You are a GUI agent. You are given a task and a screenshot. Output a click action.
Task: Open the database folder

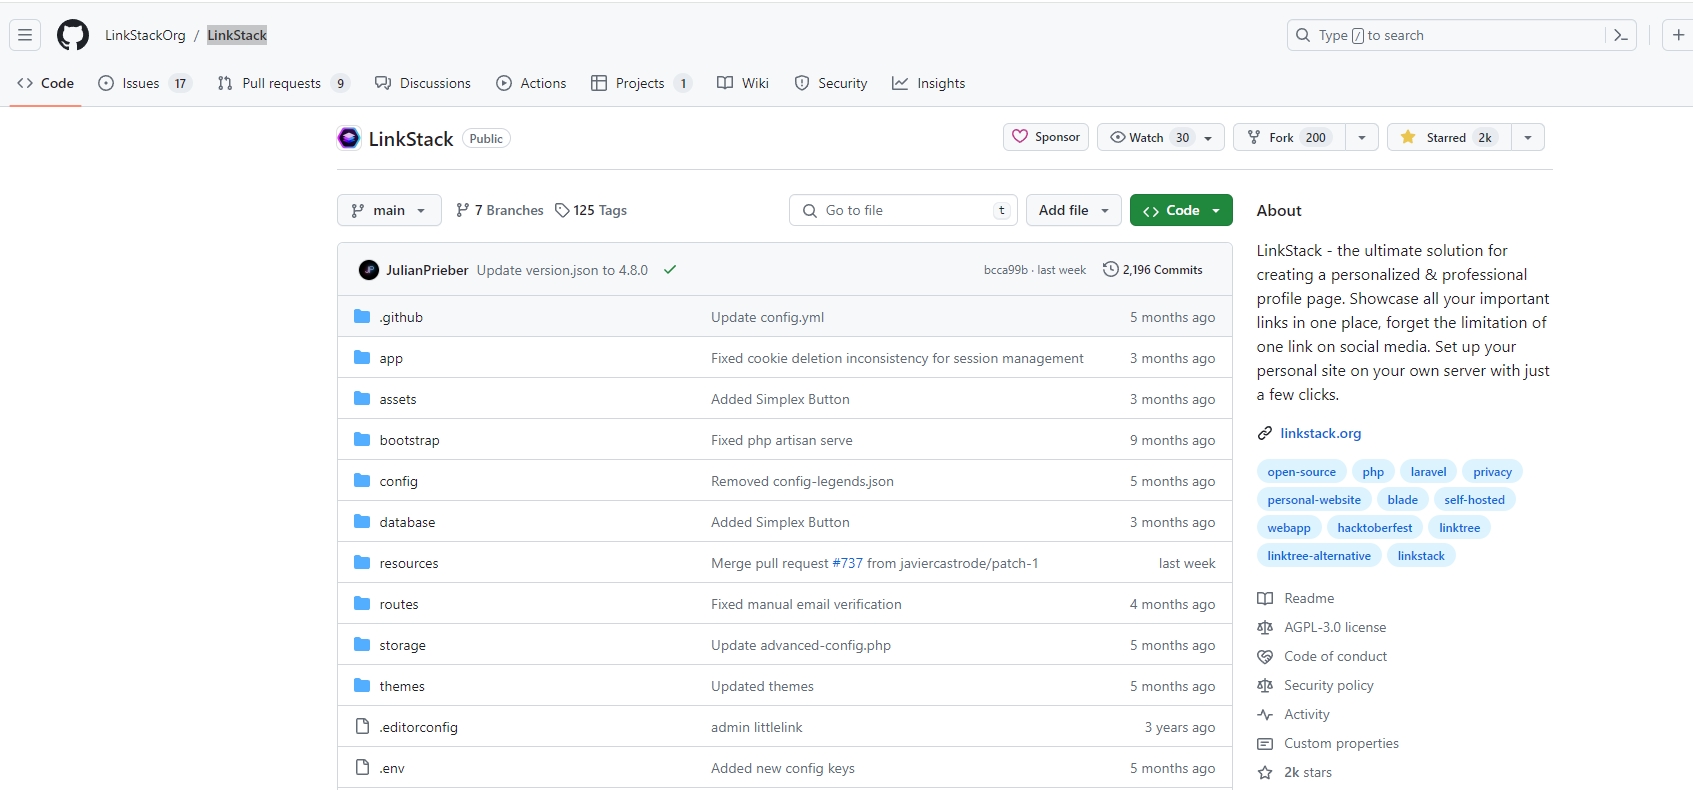[407, 522]
